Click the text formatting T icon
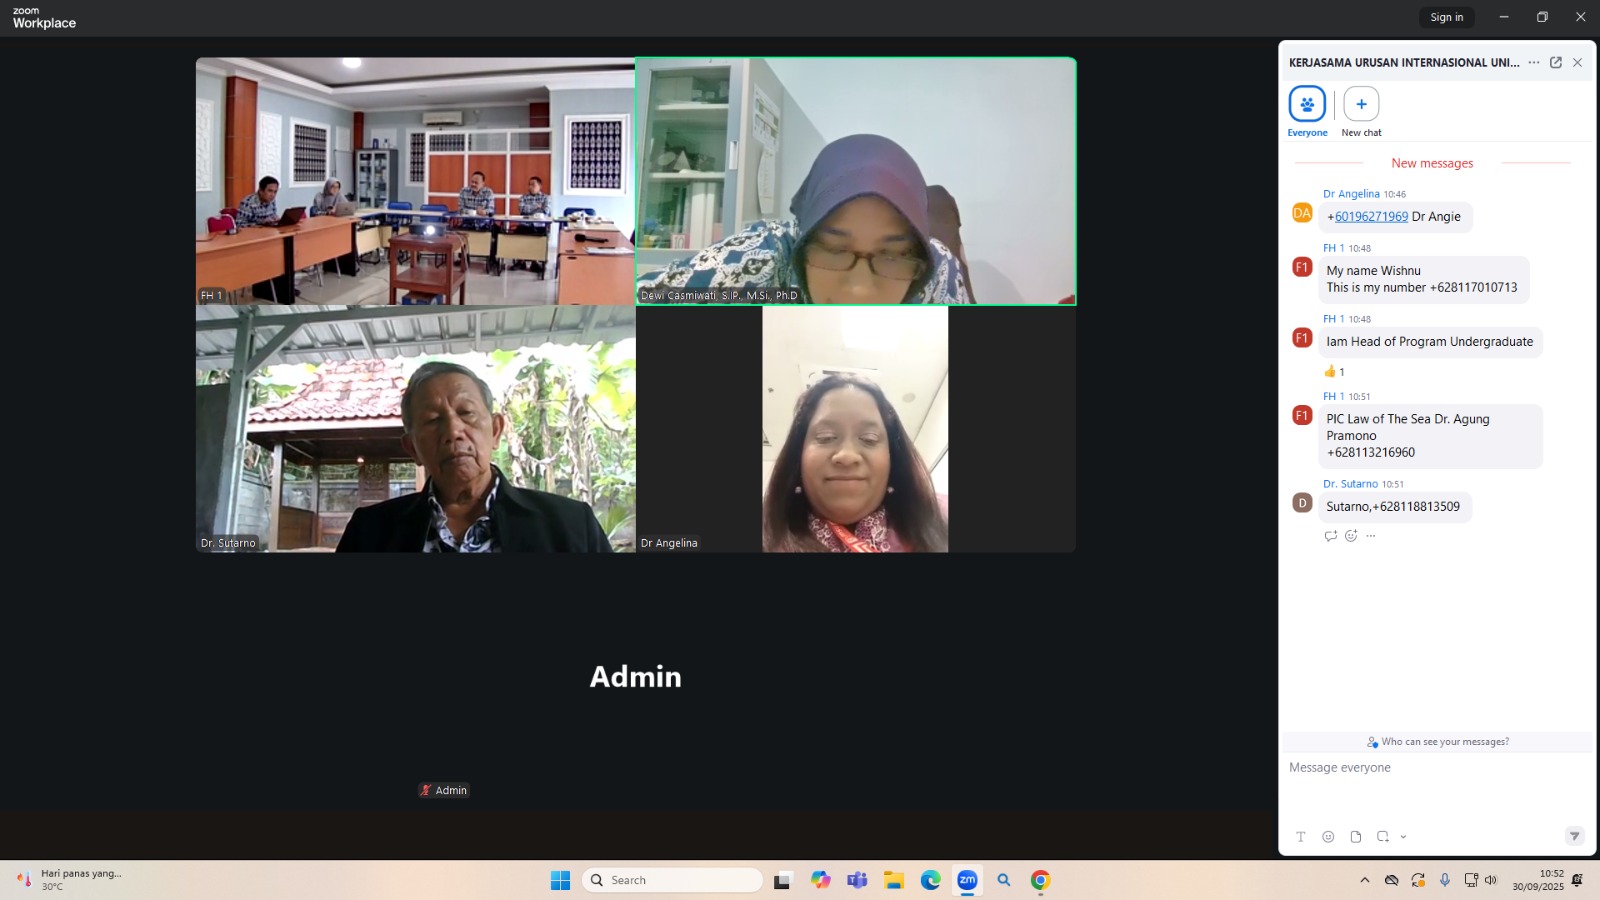The height and width of the screenshot is (900, 1600). [1301, 837]
